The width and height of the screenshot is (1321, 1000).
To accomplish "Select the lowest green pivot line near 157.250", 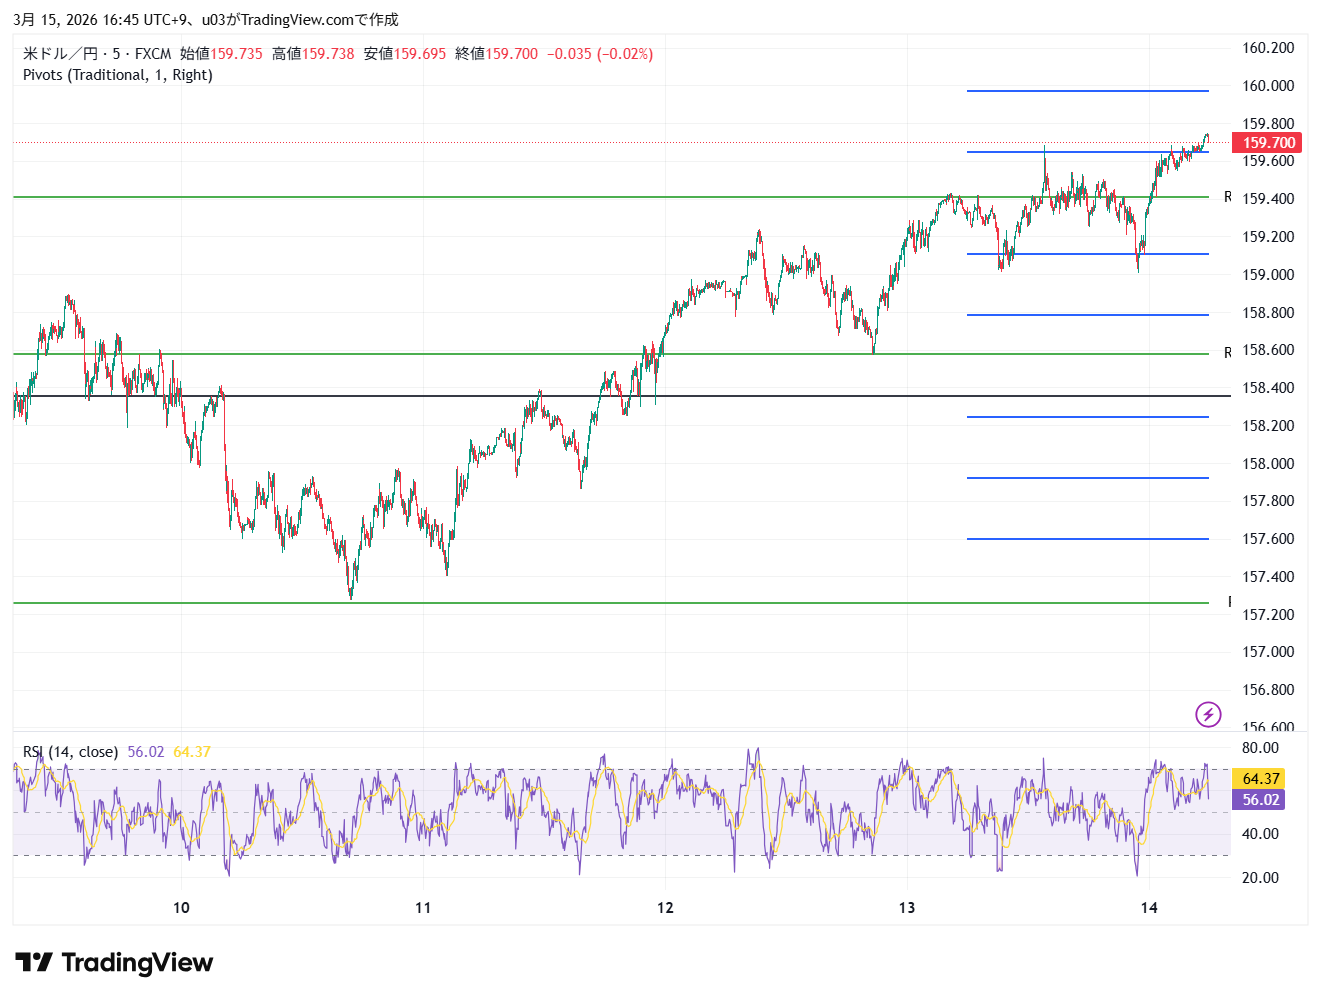I will 600,603.
